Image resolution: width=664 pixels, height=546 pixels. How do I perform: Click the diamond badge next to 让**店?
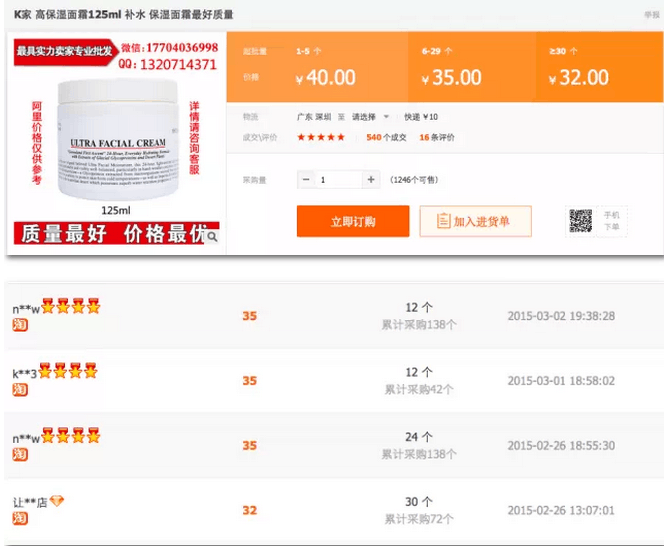[x=56, y=501]
